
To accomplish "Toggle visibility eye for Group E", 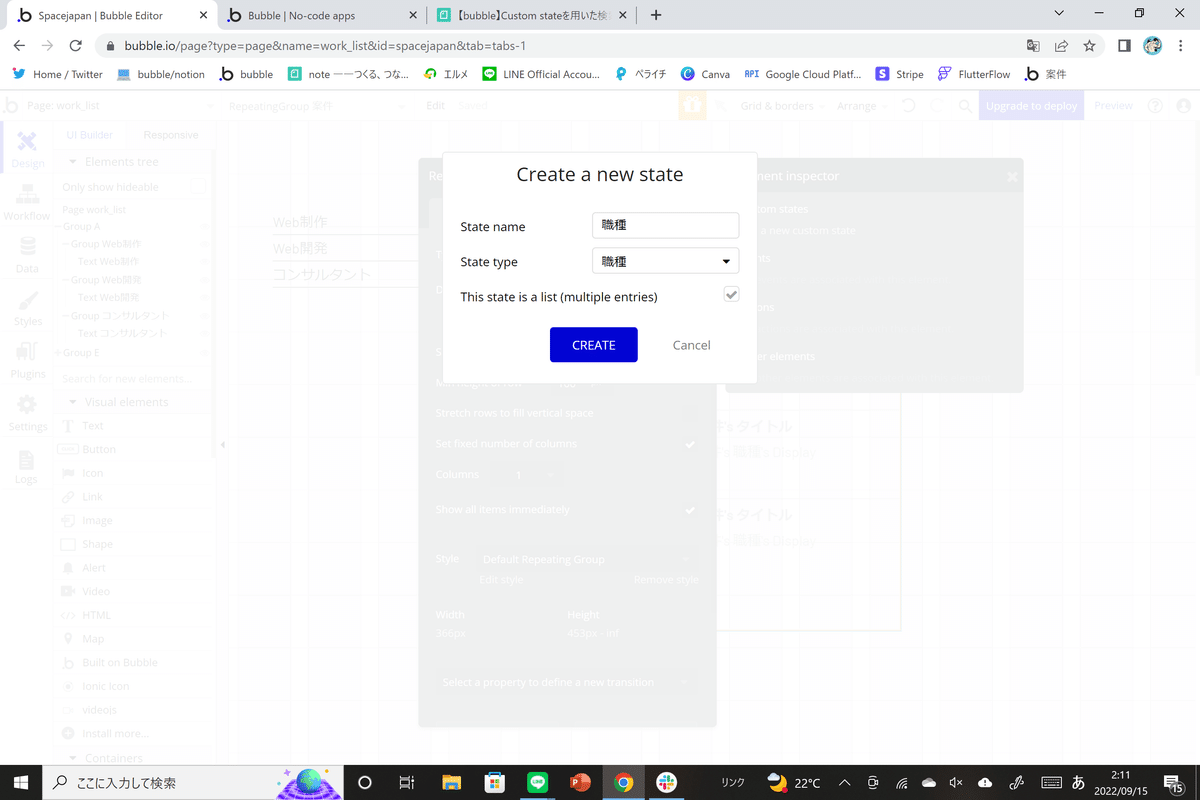I will point(204,353).
